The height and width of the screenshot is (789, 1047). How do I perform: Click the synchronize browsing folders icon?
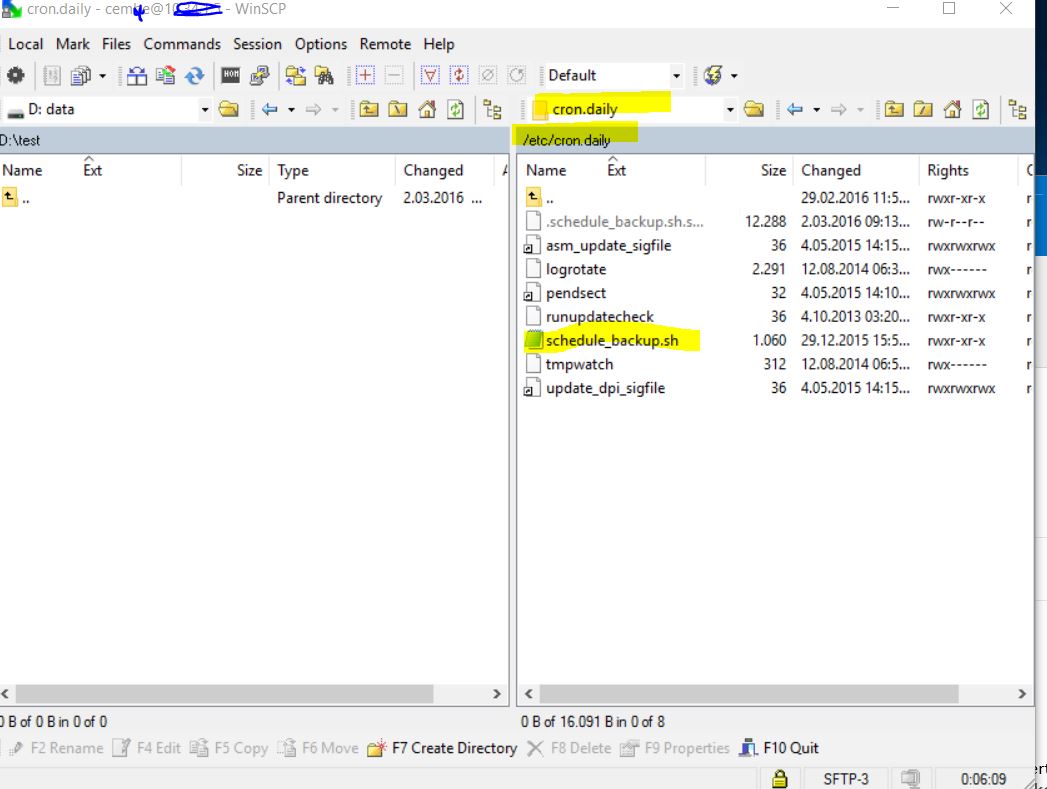pyautogui.click(x=295, y=75)
